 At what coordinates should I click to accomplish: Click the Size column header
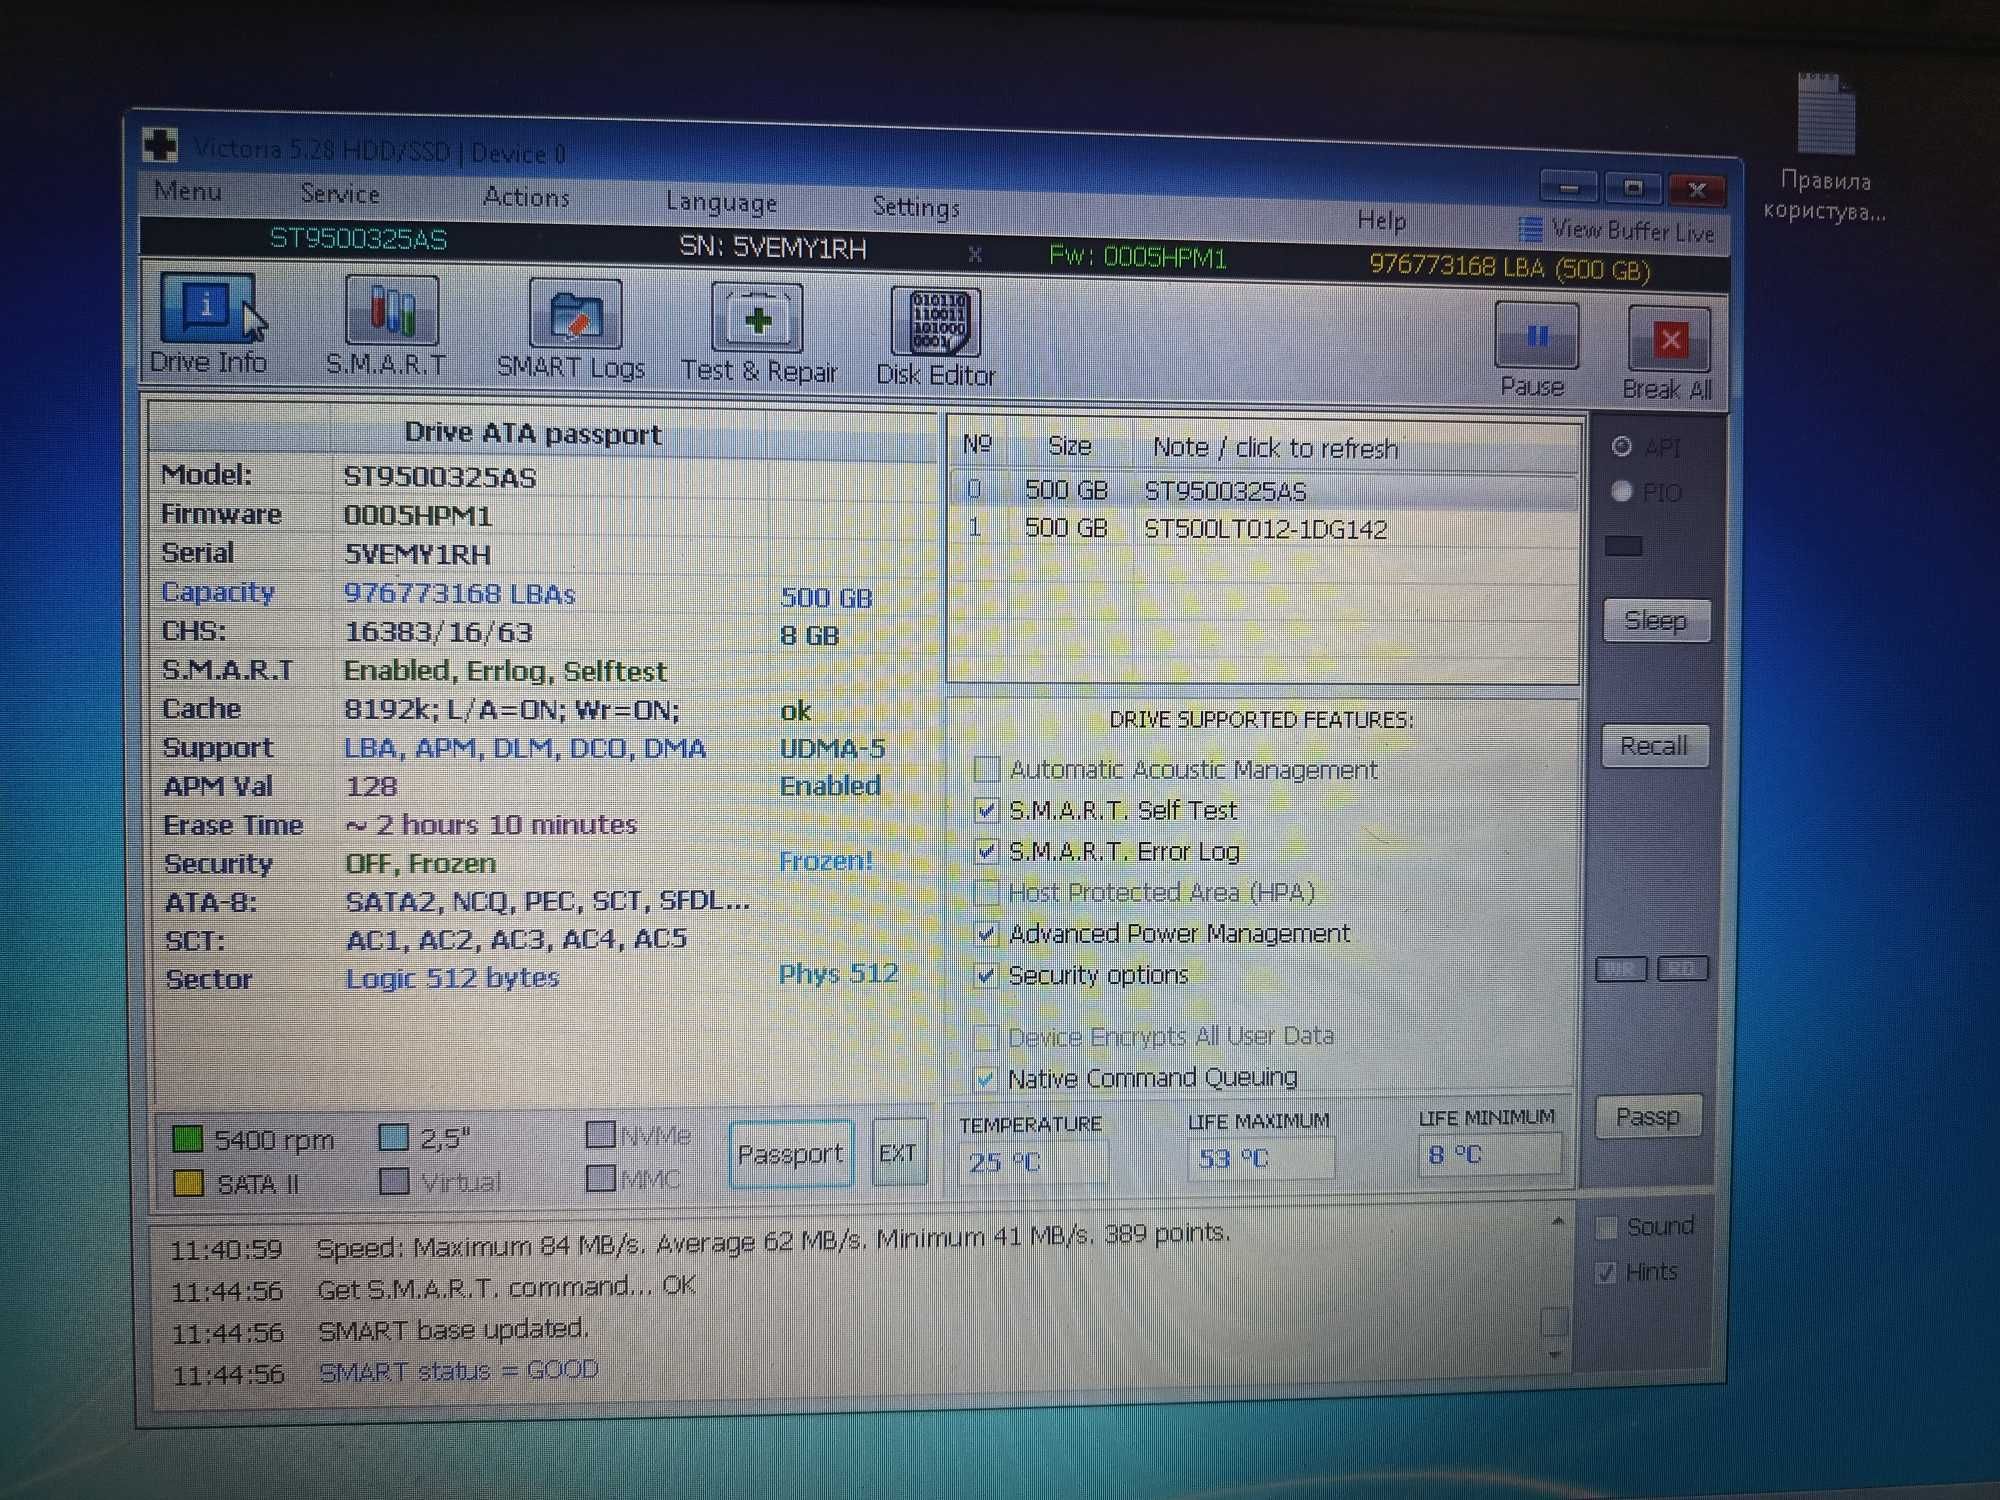pos(1069,446)
